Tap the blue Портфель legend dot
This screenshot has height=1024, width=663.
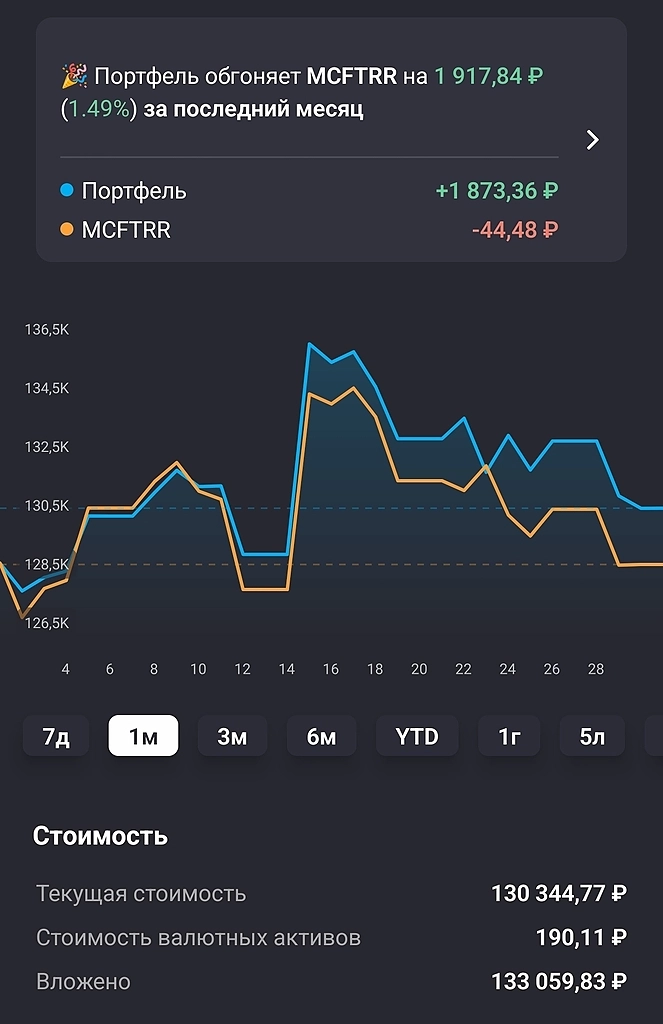[x=67, y=191]
